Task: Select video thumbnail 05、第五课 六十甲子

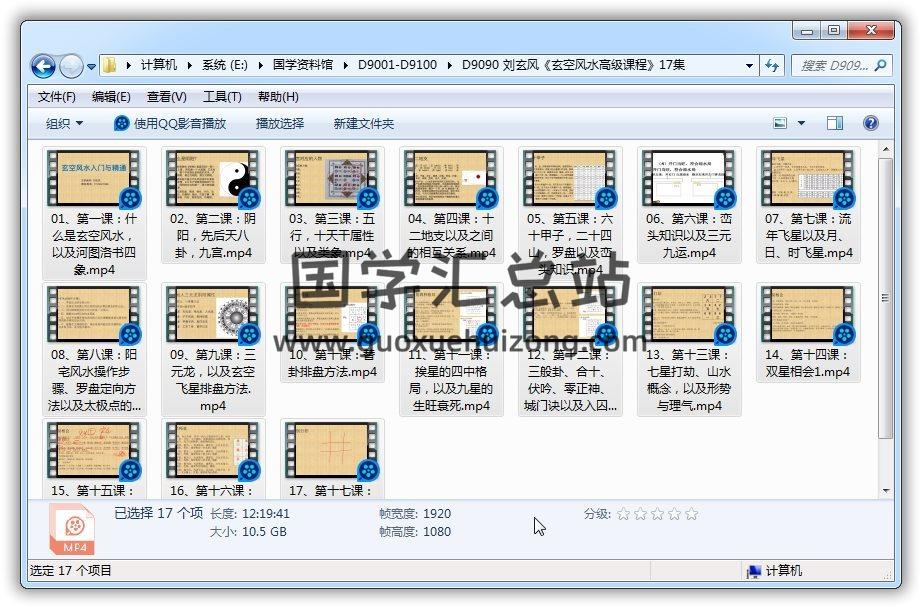Action: (x=570, y=178)
